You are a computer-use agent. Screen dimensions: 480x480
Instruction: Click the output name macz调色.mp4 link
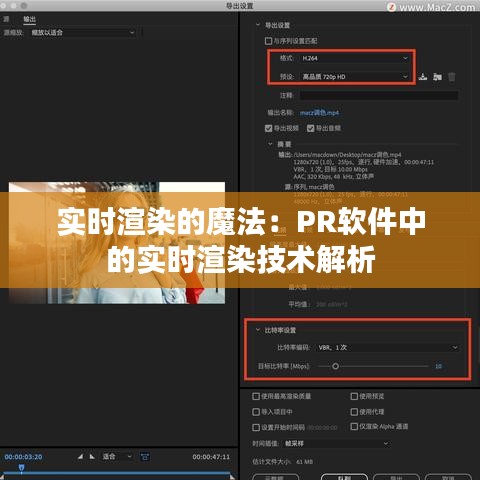pyautogui.click(x=319, y=113)
